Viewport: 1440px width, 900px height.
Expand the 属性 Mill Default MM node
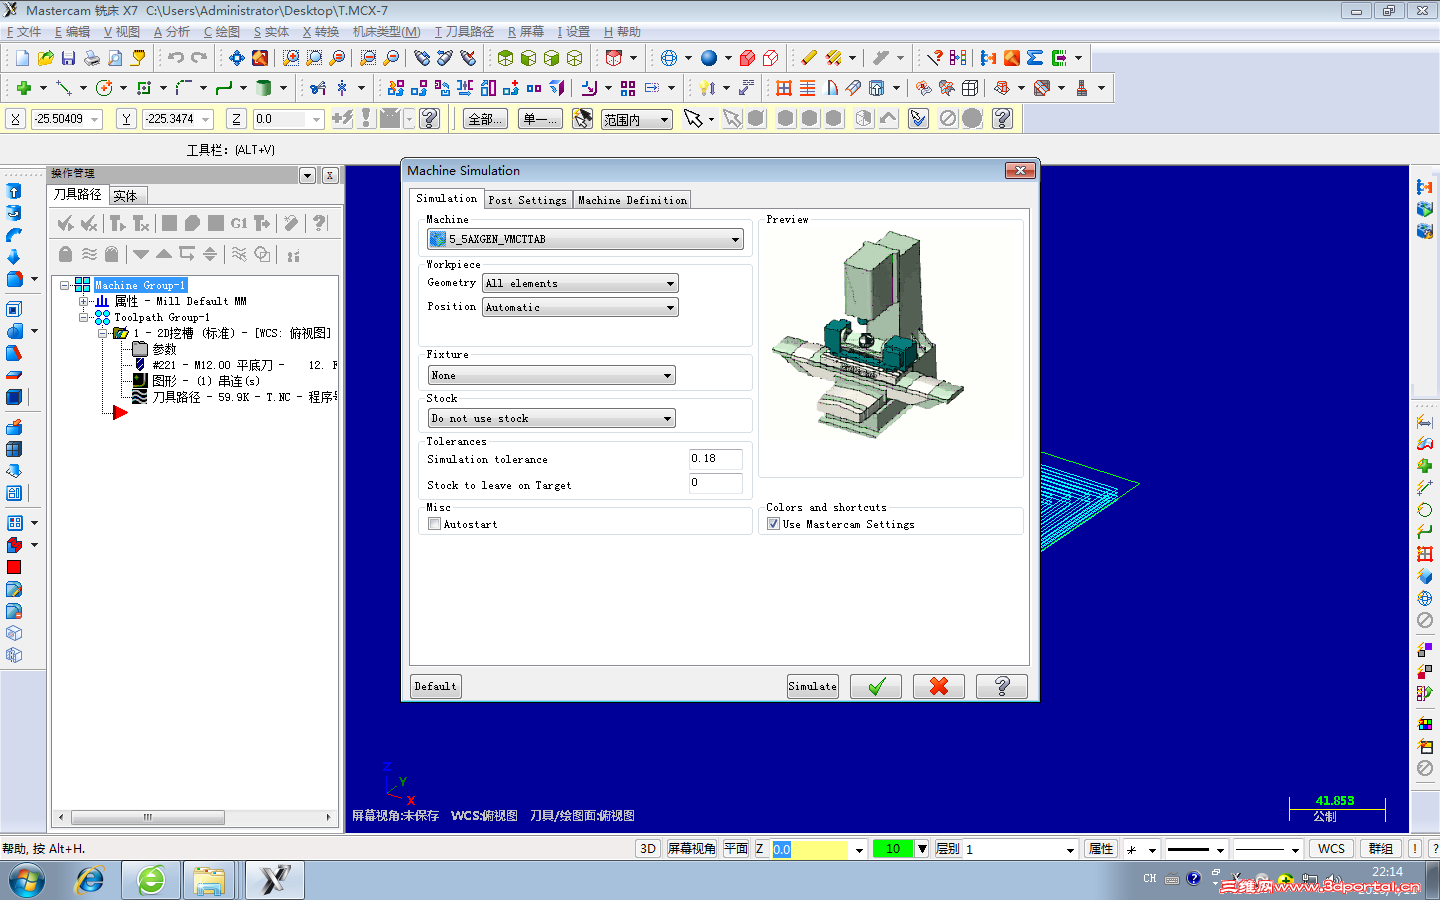(84, 301)
